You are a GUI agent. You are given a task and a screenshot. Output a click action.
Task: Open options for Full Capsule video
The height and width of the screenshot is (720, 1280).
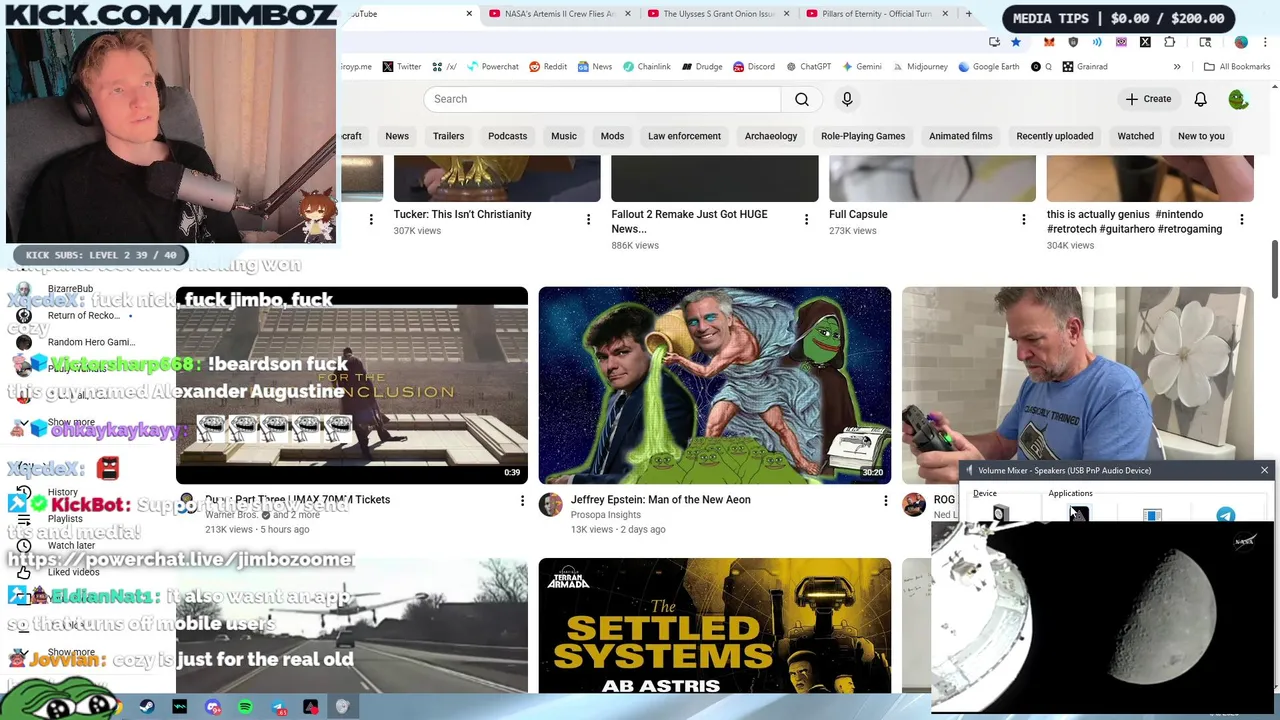(x=1023, y=219)
